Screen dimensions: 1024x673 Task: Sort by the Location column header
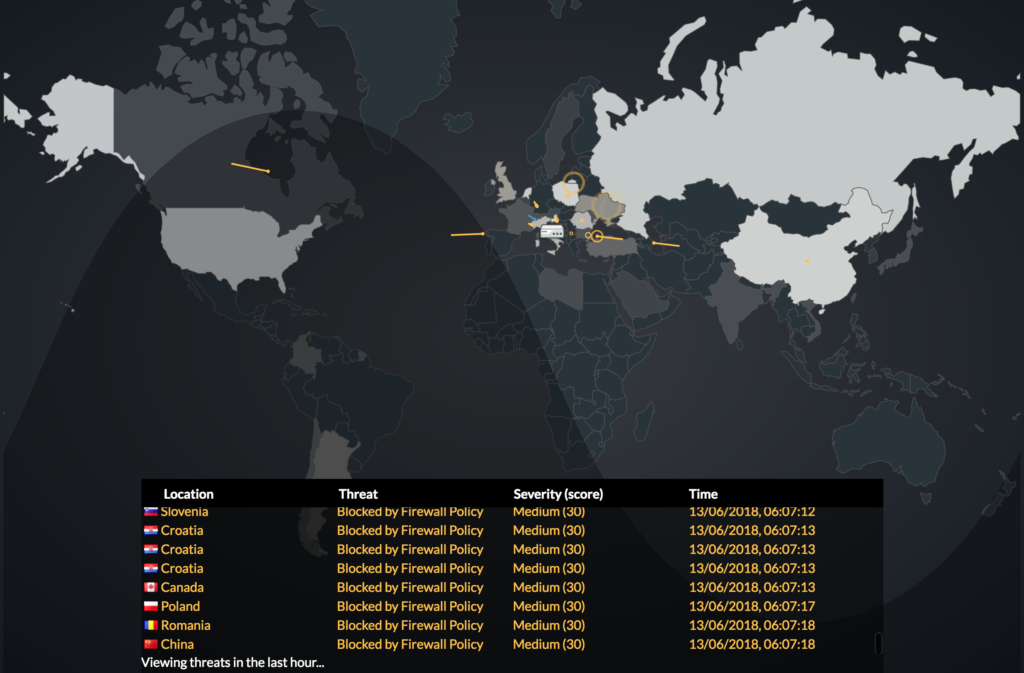click(x=188, y=494)
